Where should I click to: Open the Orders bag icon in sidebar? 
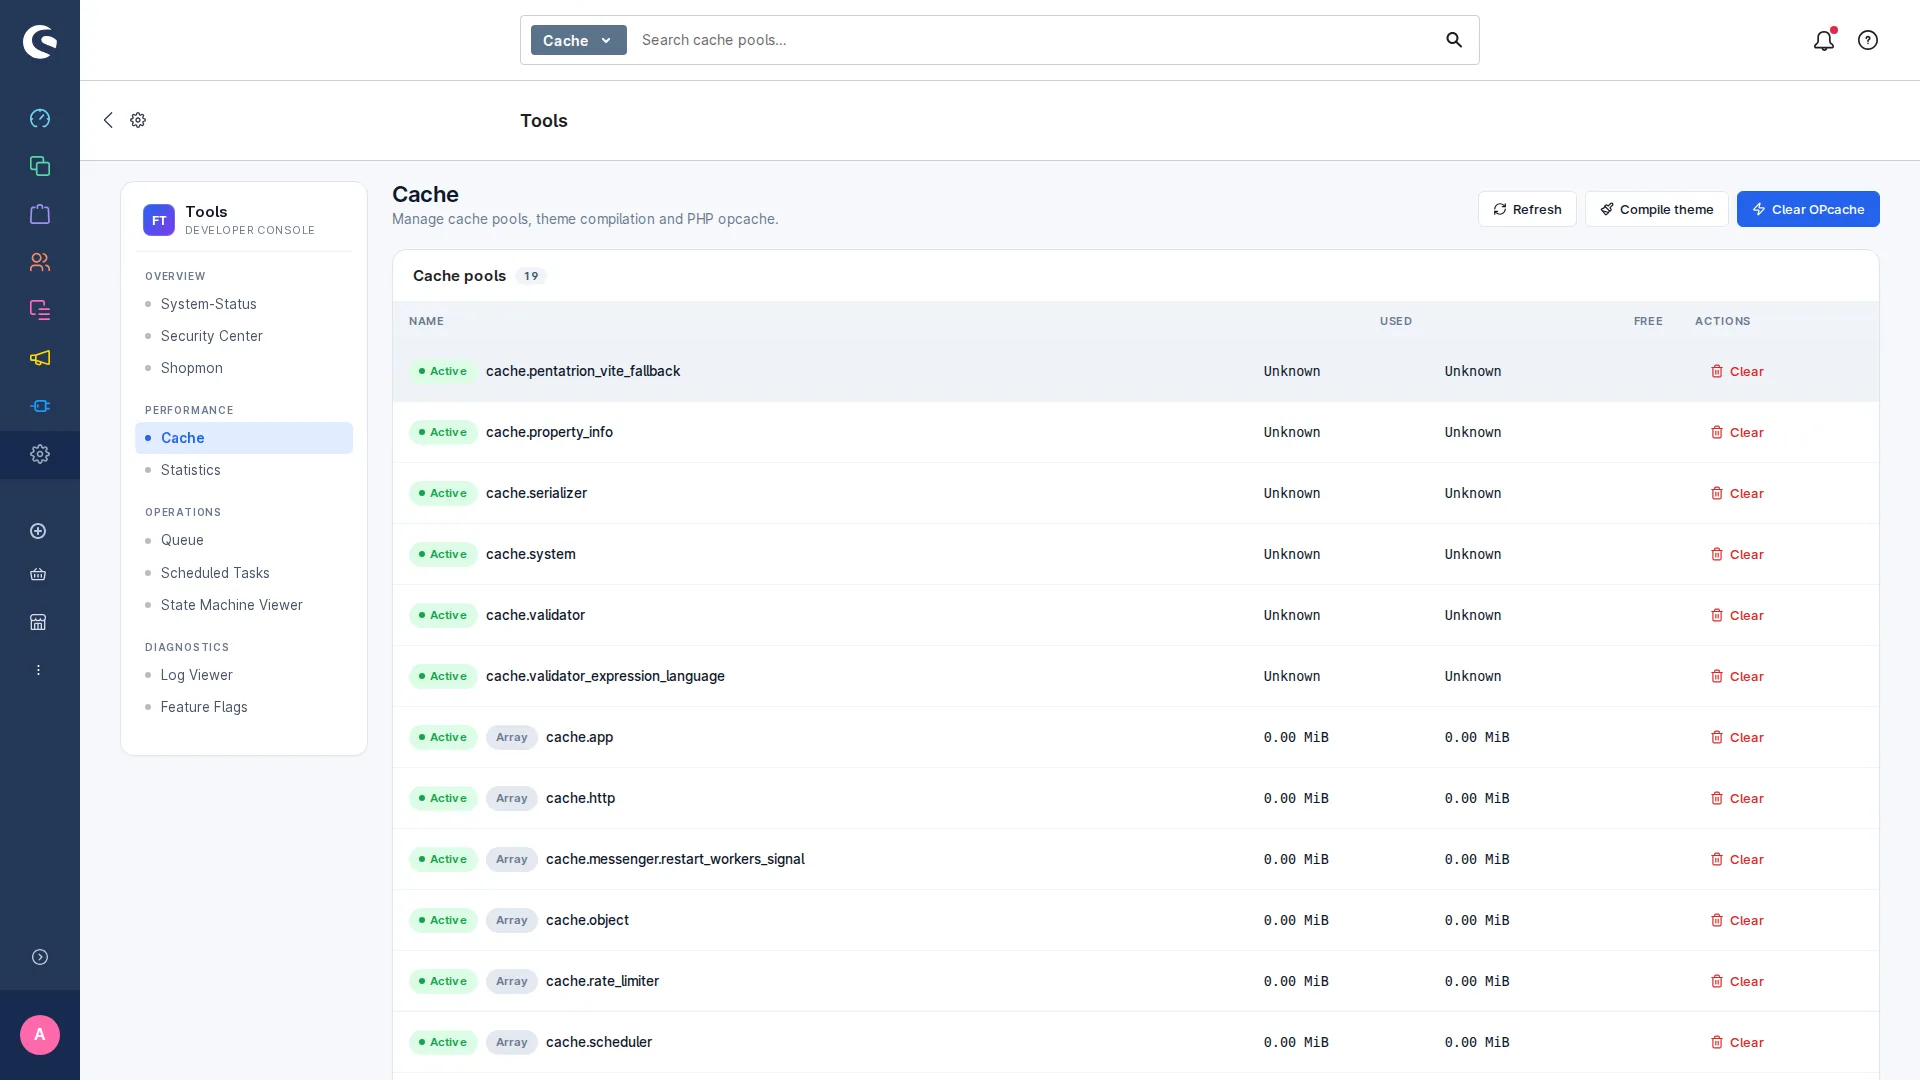tap(40, 214)
